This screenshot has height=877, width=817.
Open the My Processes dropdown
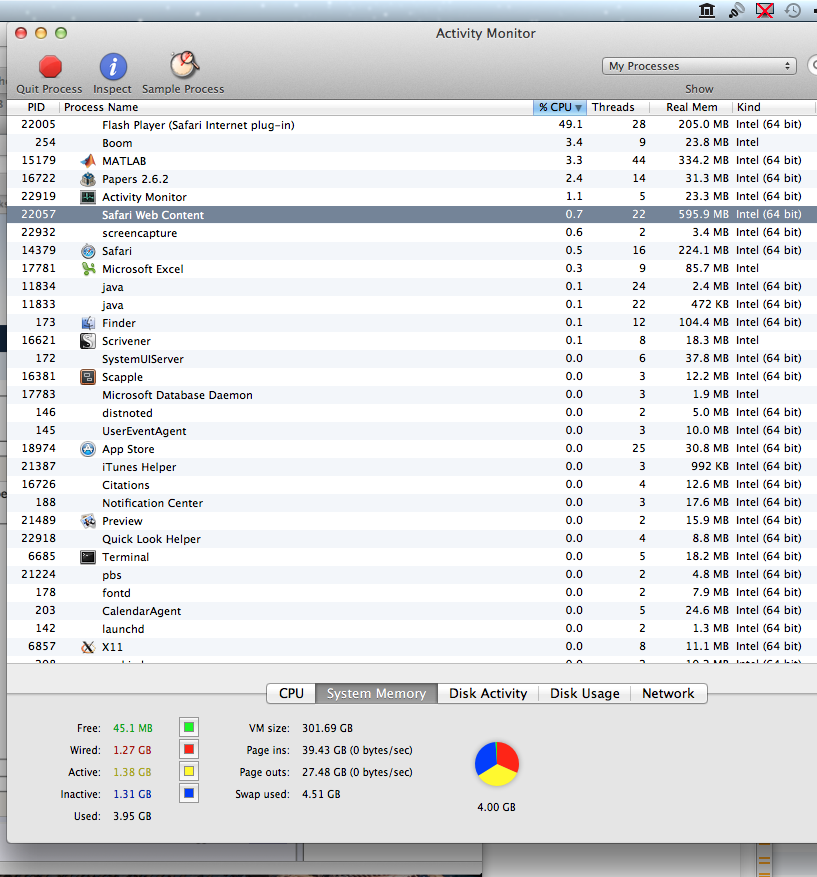click(699, 66)
